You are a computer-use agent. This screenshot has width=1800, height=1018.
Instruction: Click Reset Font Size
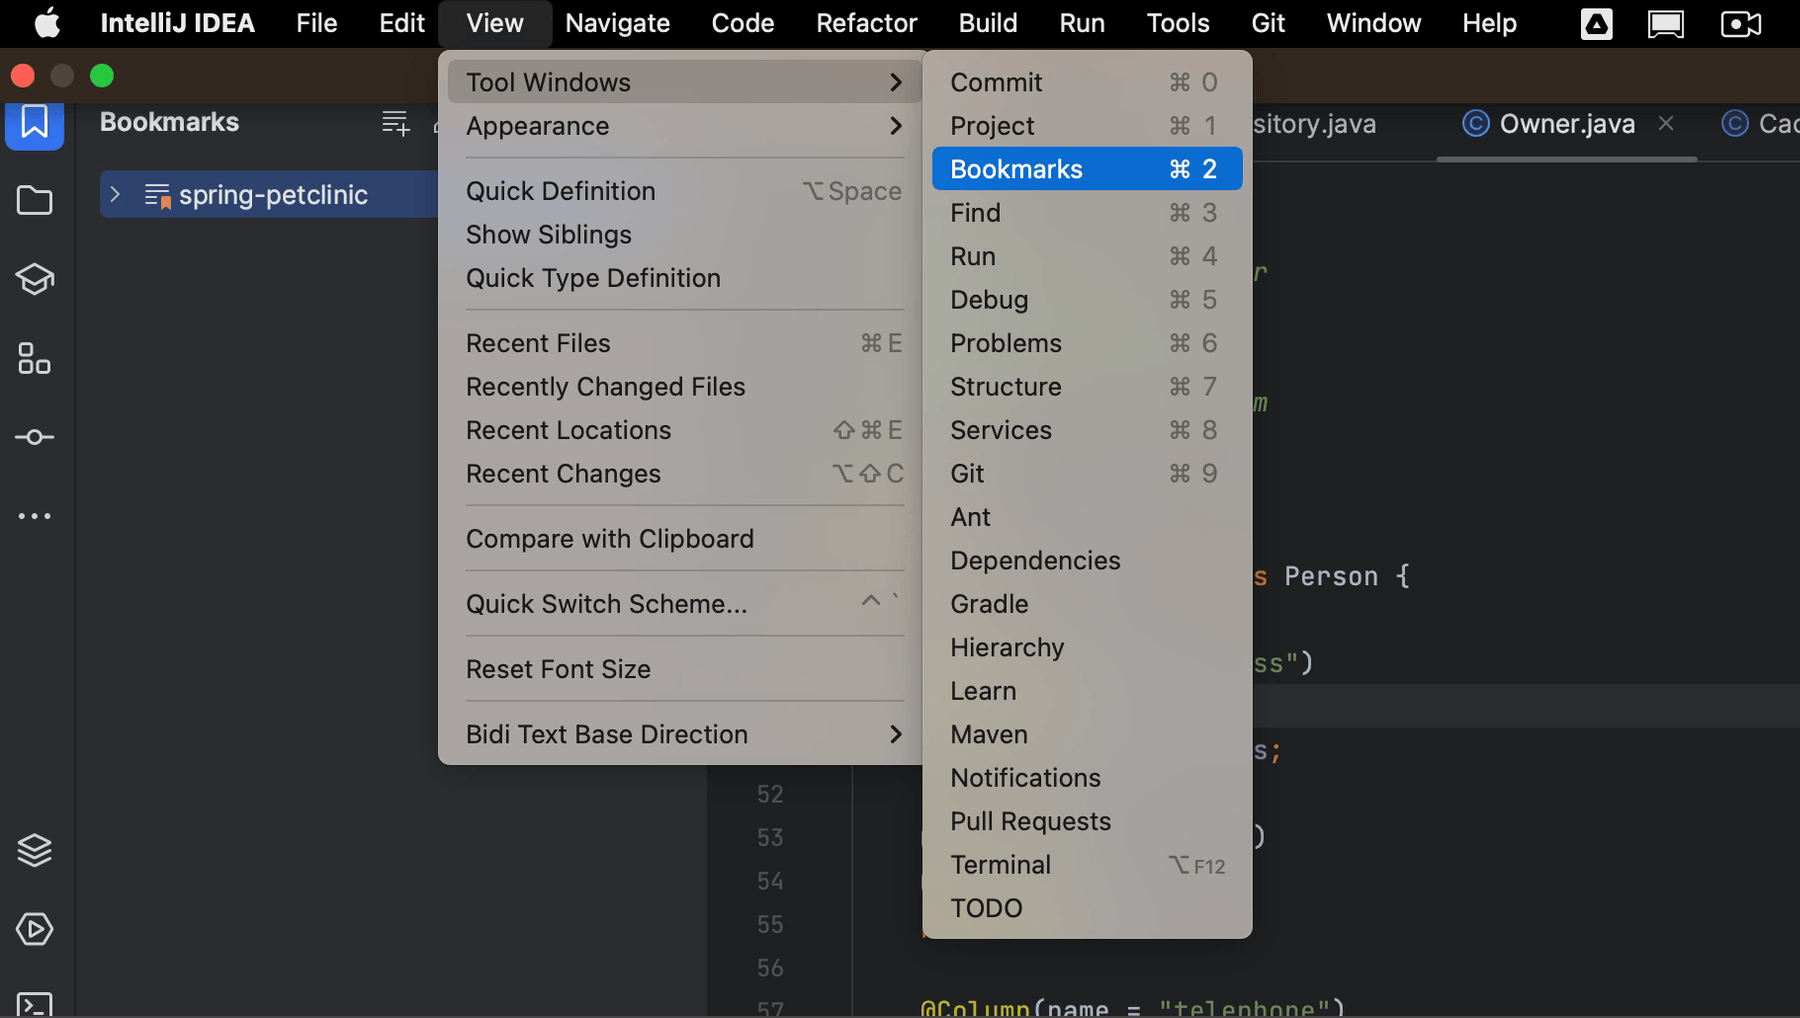click(557, 669)
